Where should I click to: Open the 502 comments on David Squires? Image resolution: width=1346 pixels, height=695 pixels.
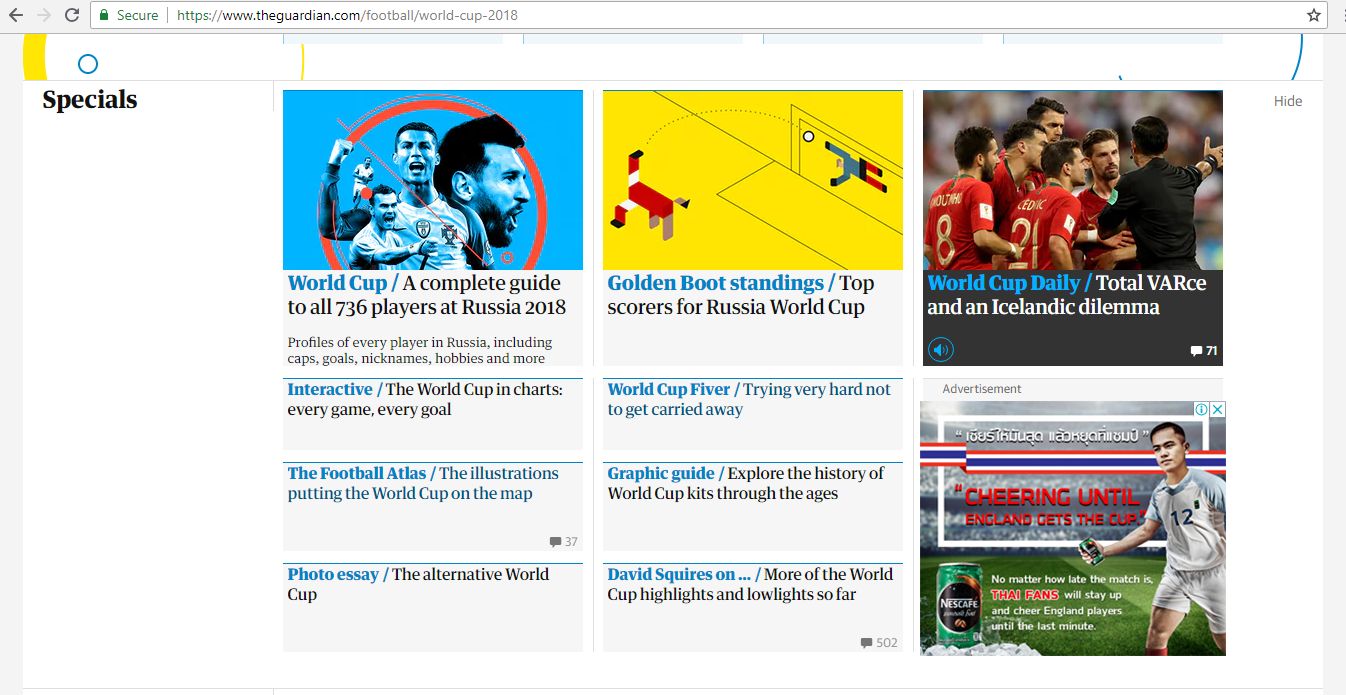(878, 643)
